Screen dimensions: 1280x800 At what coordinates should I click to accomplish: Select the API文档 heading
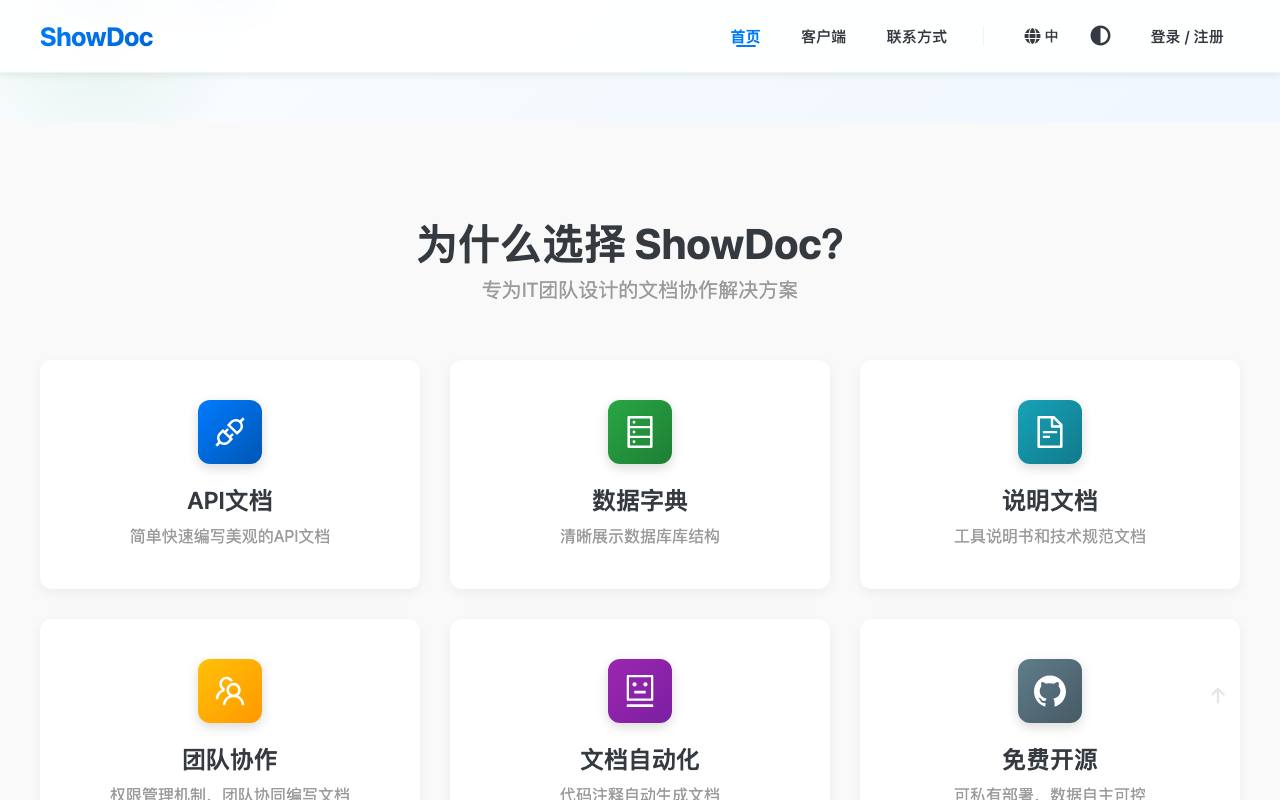[x=230, y=500]
